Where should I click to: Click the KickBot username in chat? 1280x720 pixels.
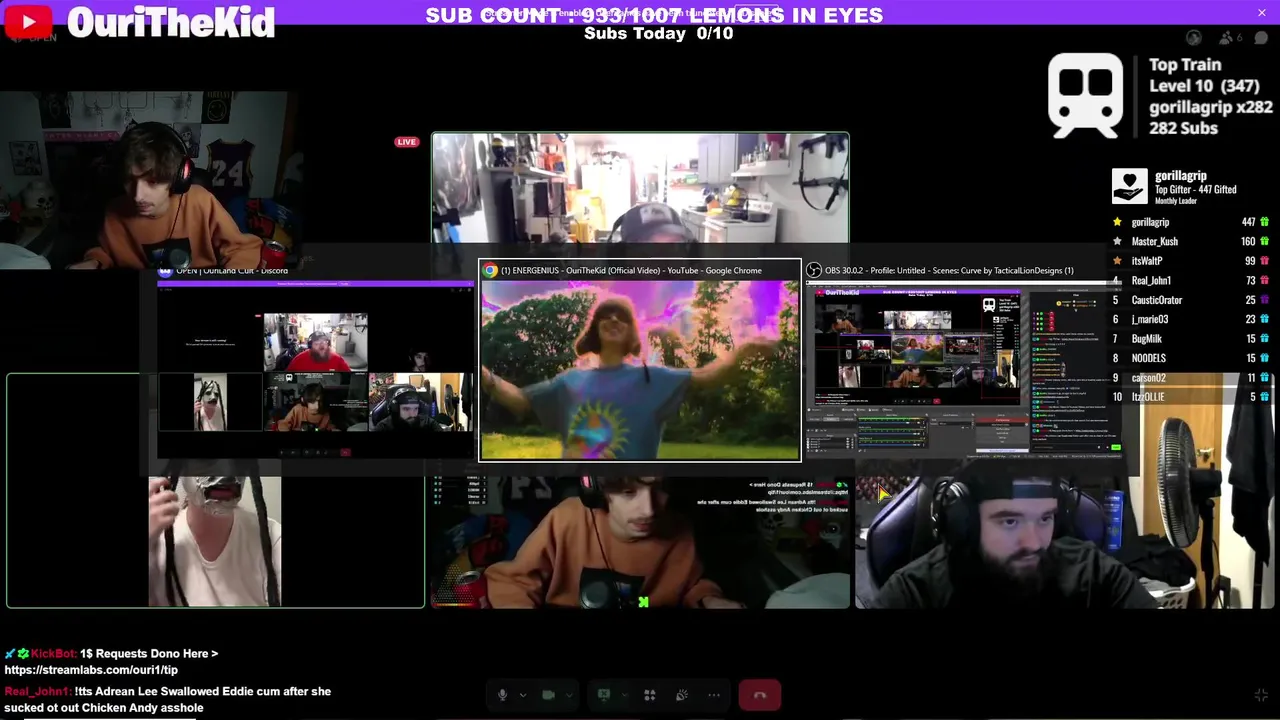point(53,653)
